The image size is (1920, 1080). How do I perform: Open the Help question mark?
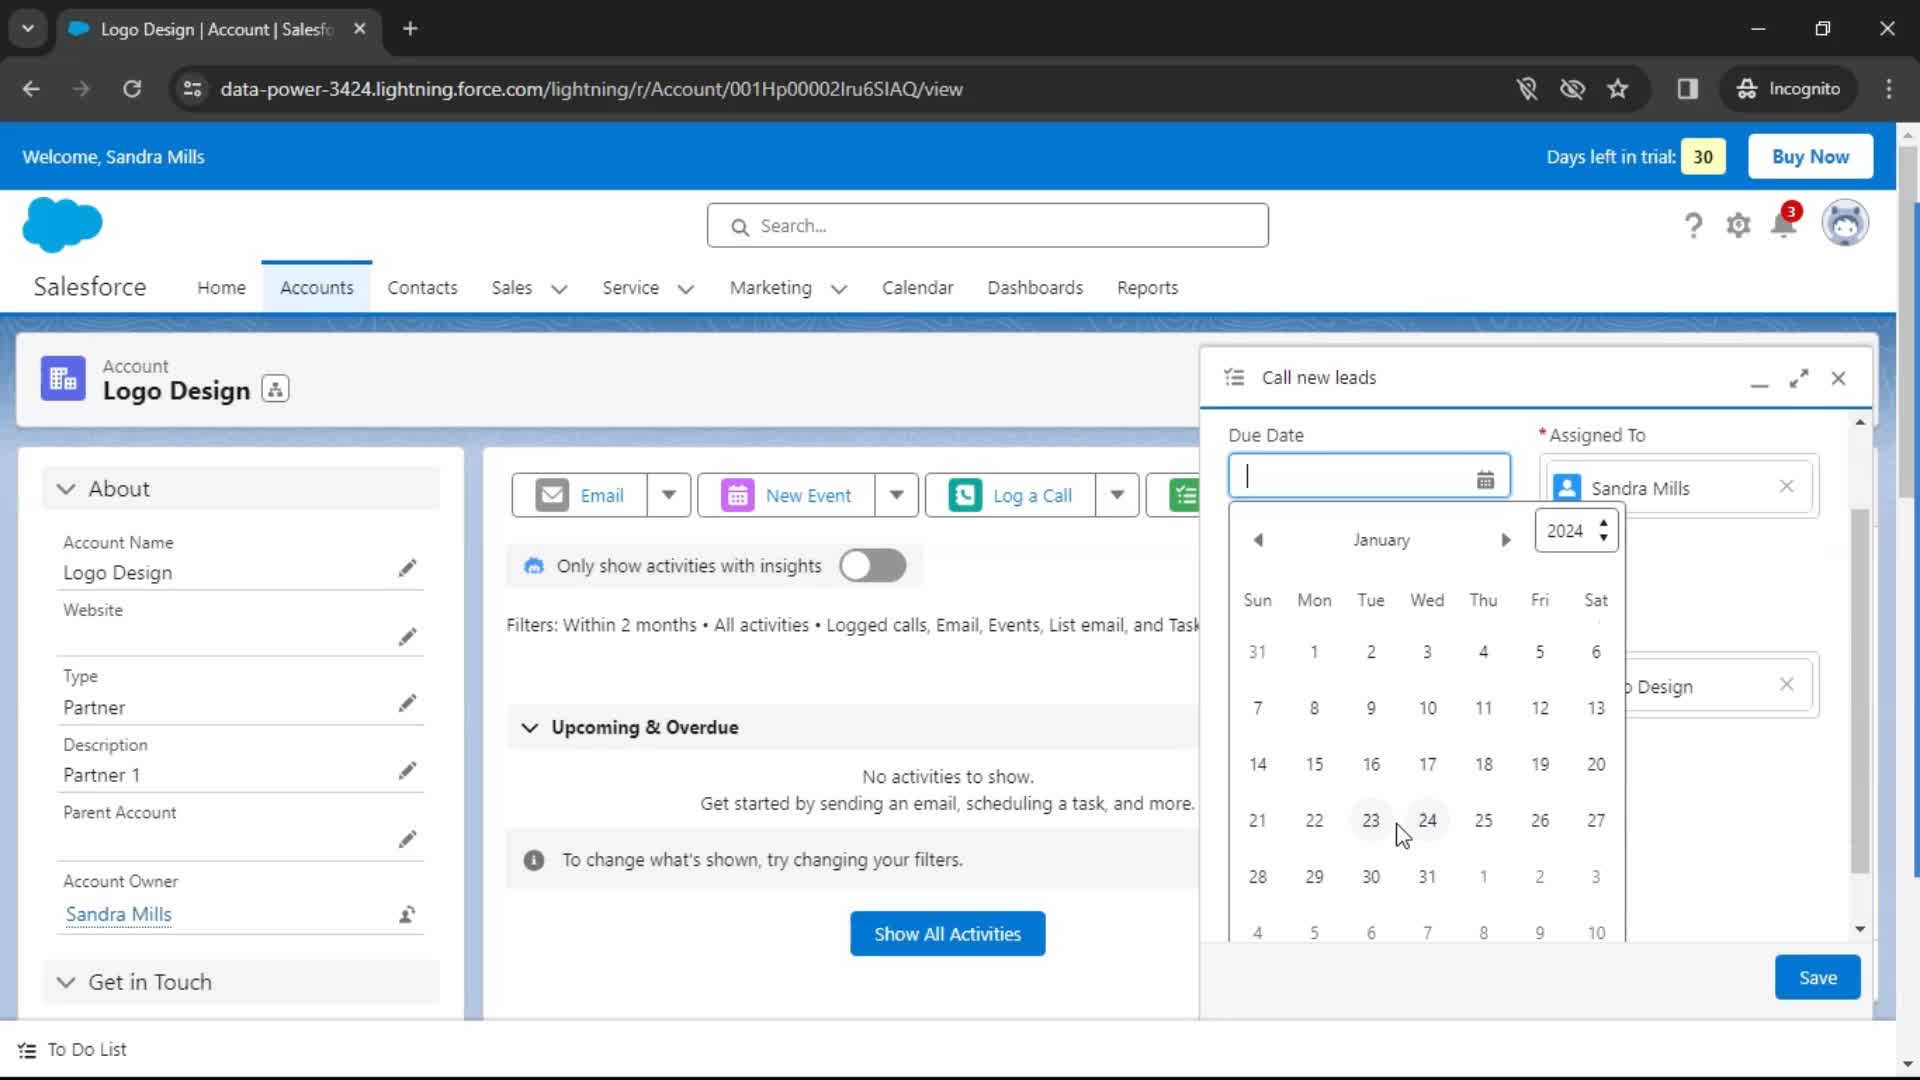[1692, 225]
